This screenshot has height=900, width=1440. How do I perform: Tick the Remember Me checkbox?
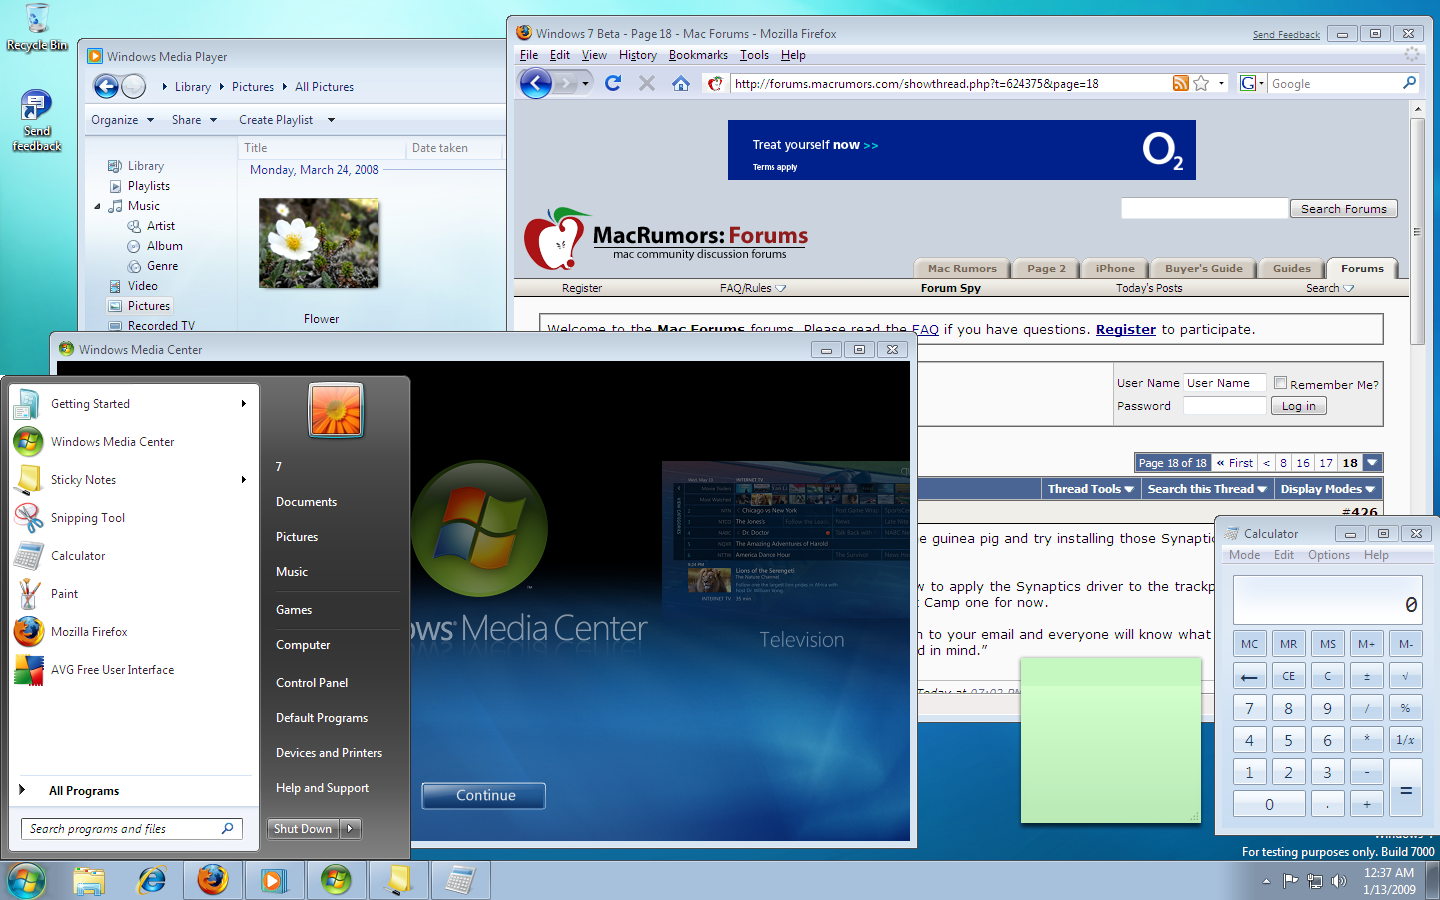coord(1280,383)
